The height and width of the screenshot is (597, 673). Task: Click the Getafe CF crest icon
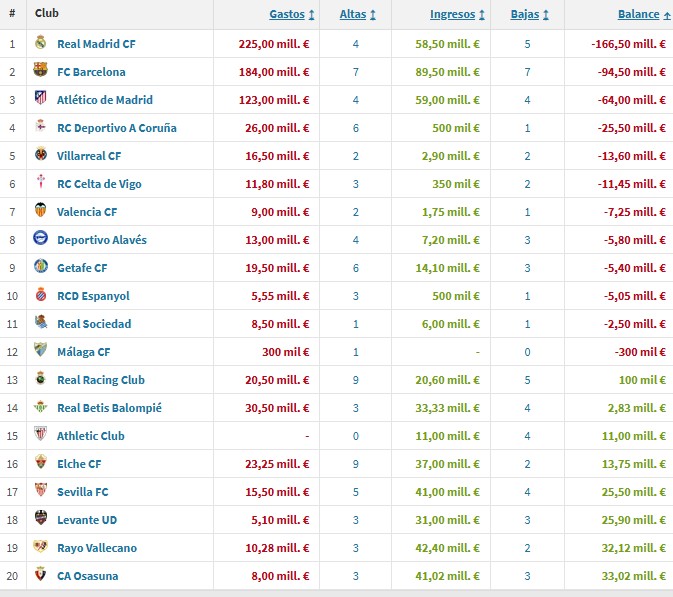pyautogui.click(x=41, y=266)
